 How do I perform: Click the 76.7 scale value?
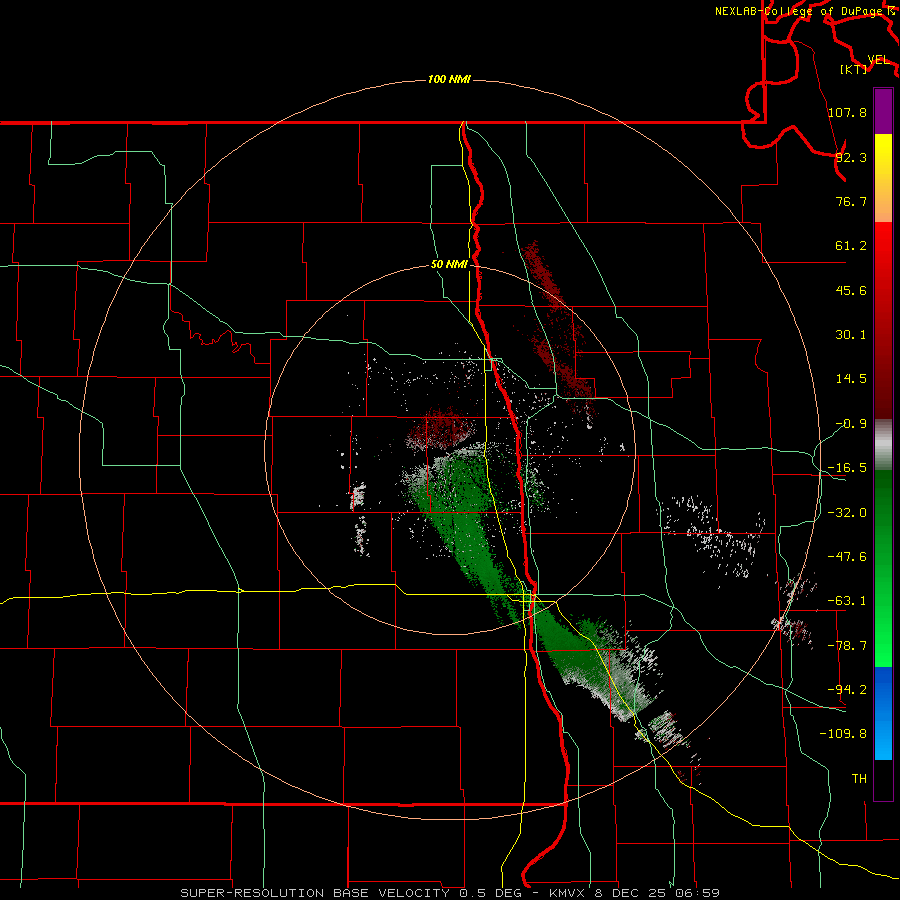click(851, 201)
